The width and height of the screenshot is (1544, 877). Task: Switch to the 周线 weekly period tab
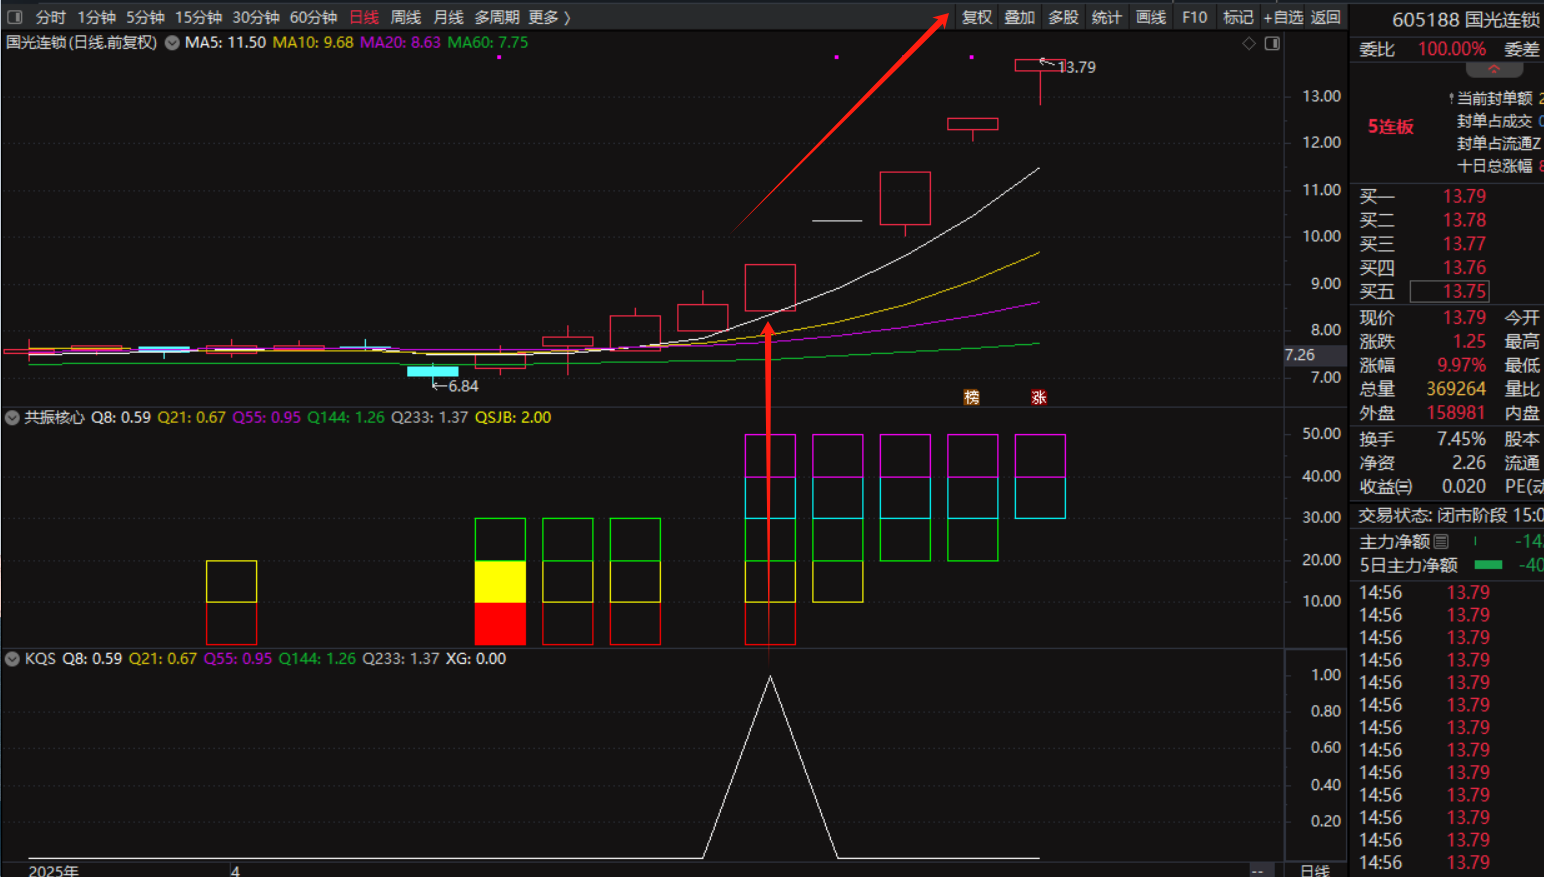pos(405,17)
